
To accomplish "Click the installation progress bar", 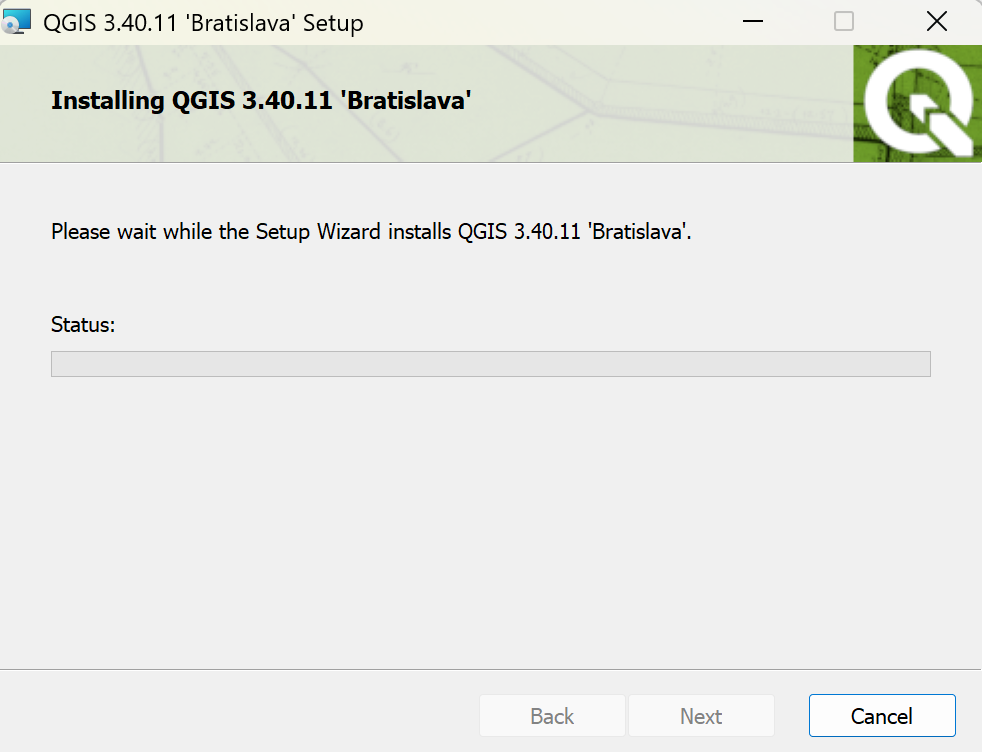I will [x=490, y=364].
